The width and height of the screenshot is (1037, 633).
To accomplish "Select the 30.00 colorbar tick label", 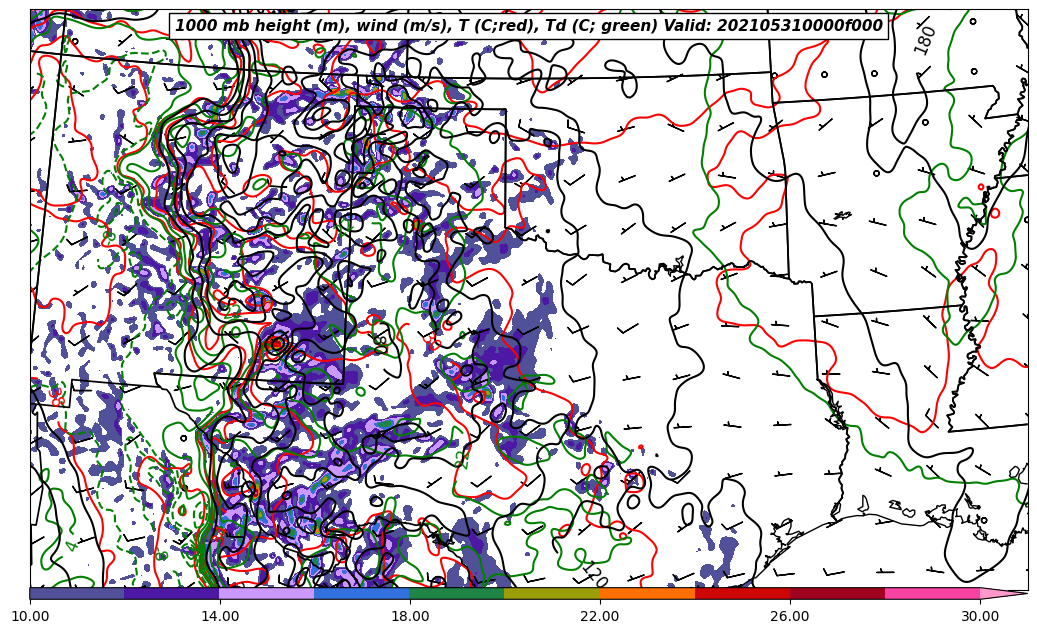I will click(980, 616).
